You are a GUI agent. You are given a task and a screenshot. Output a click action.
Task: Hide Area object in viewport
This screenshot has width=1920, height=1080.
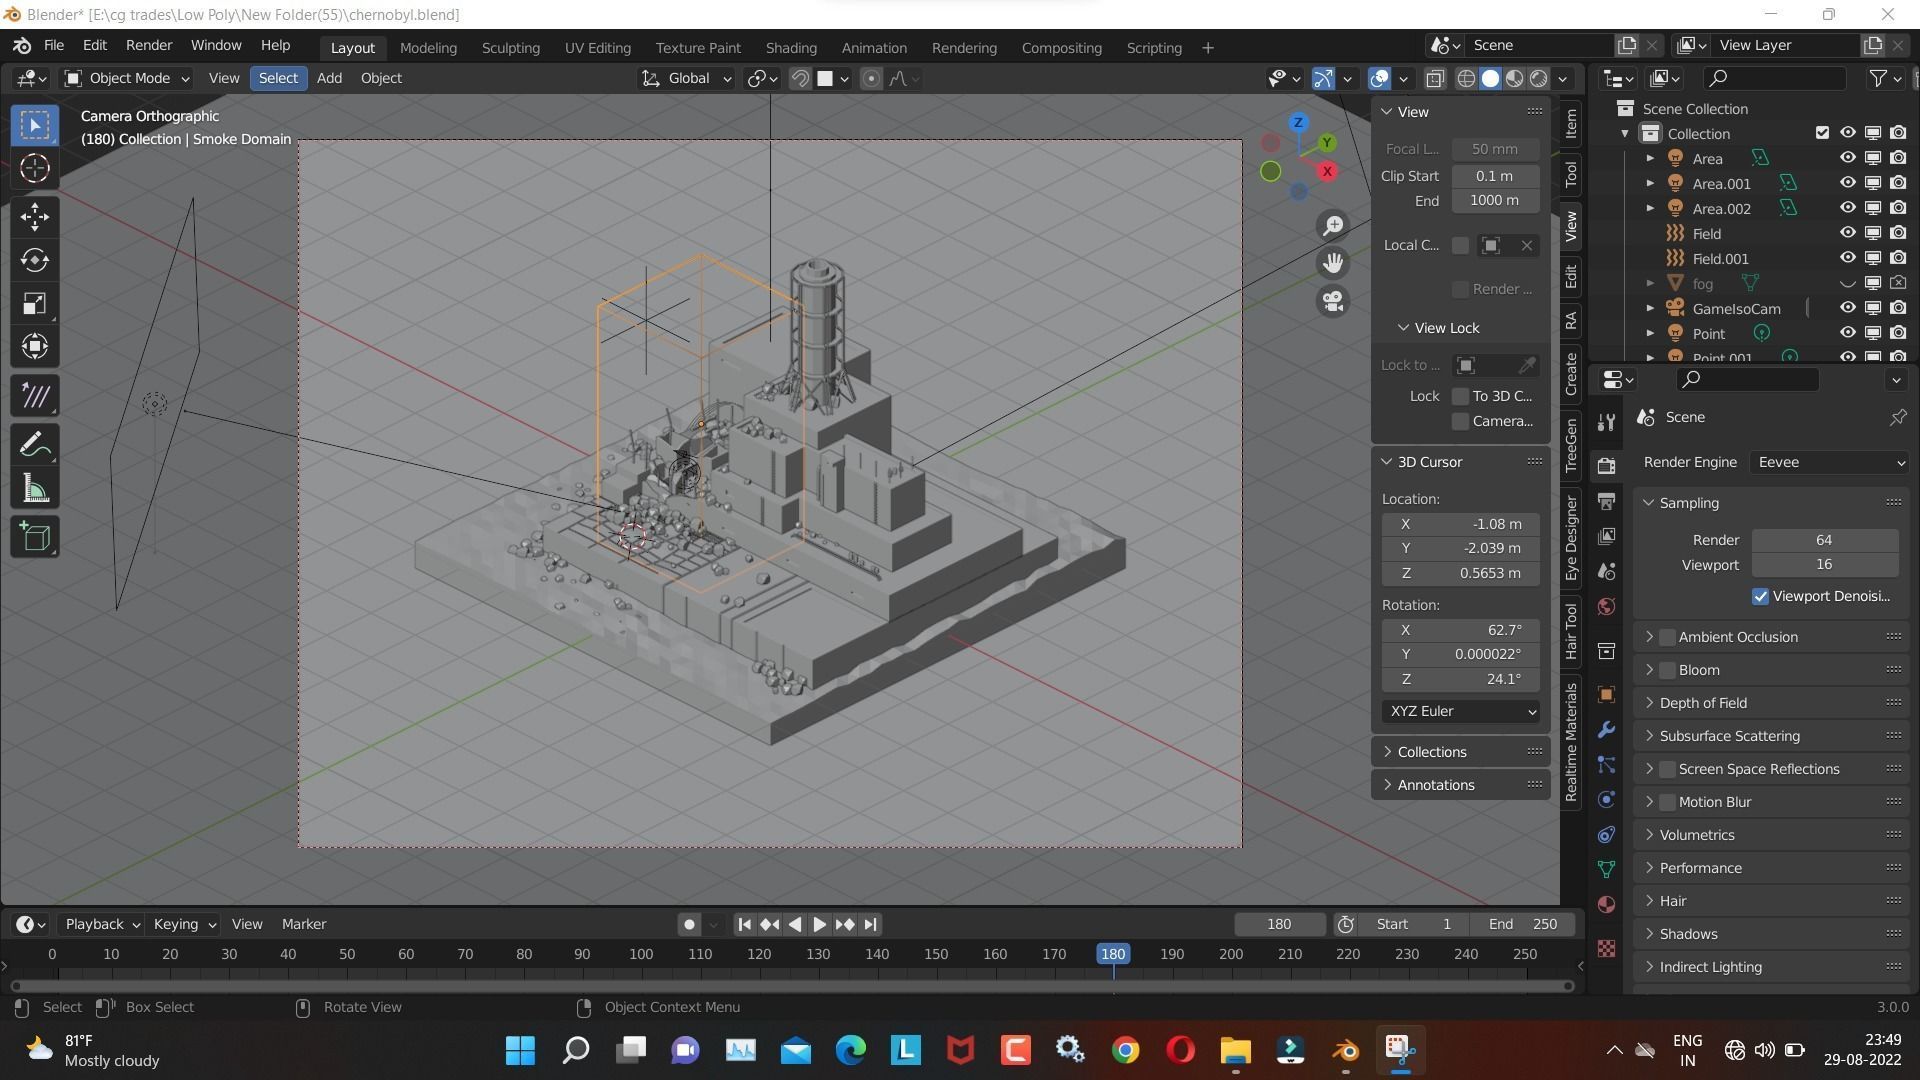(x=1847, y=158)
